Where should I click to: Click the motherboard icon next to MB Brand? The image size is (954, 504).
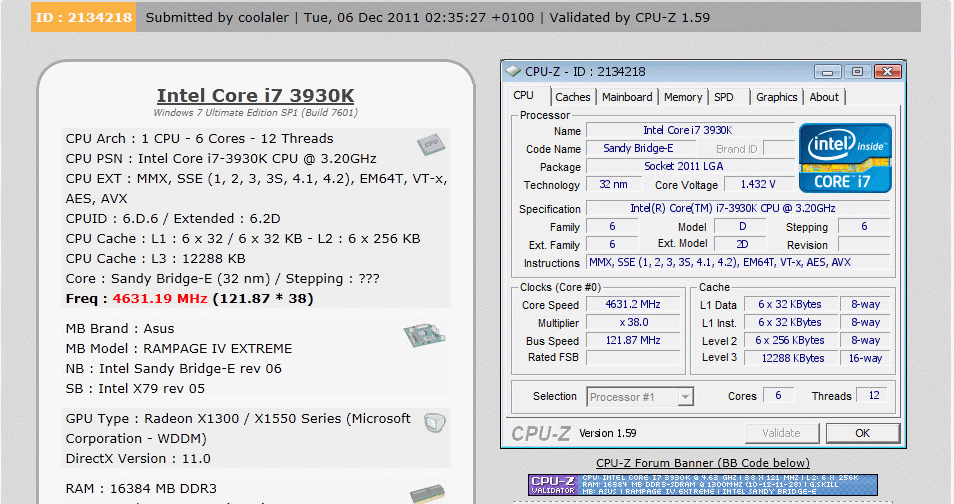tap(424, 335)
